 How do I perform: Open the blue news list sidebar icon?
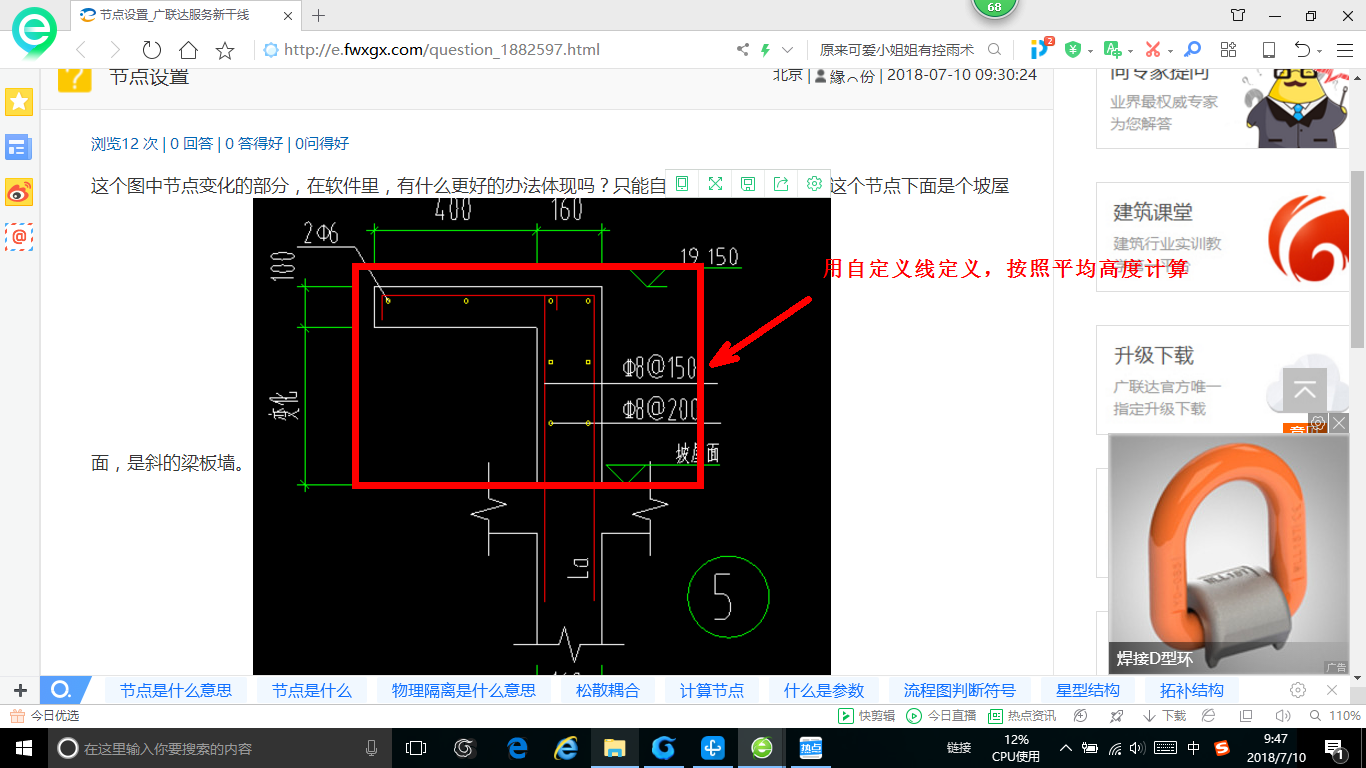tap(19, 147)
